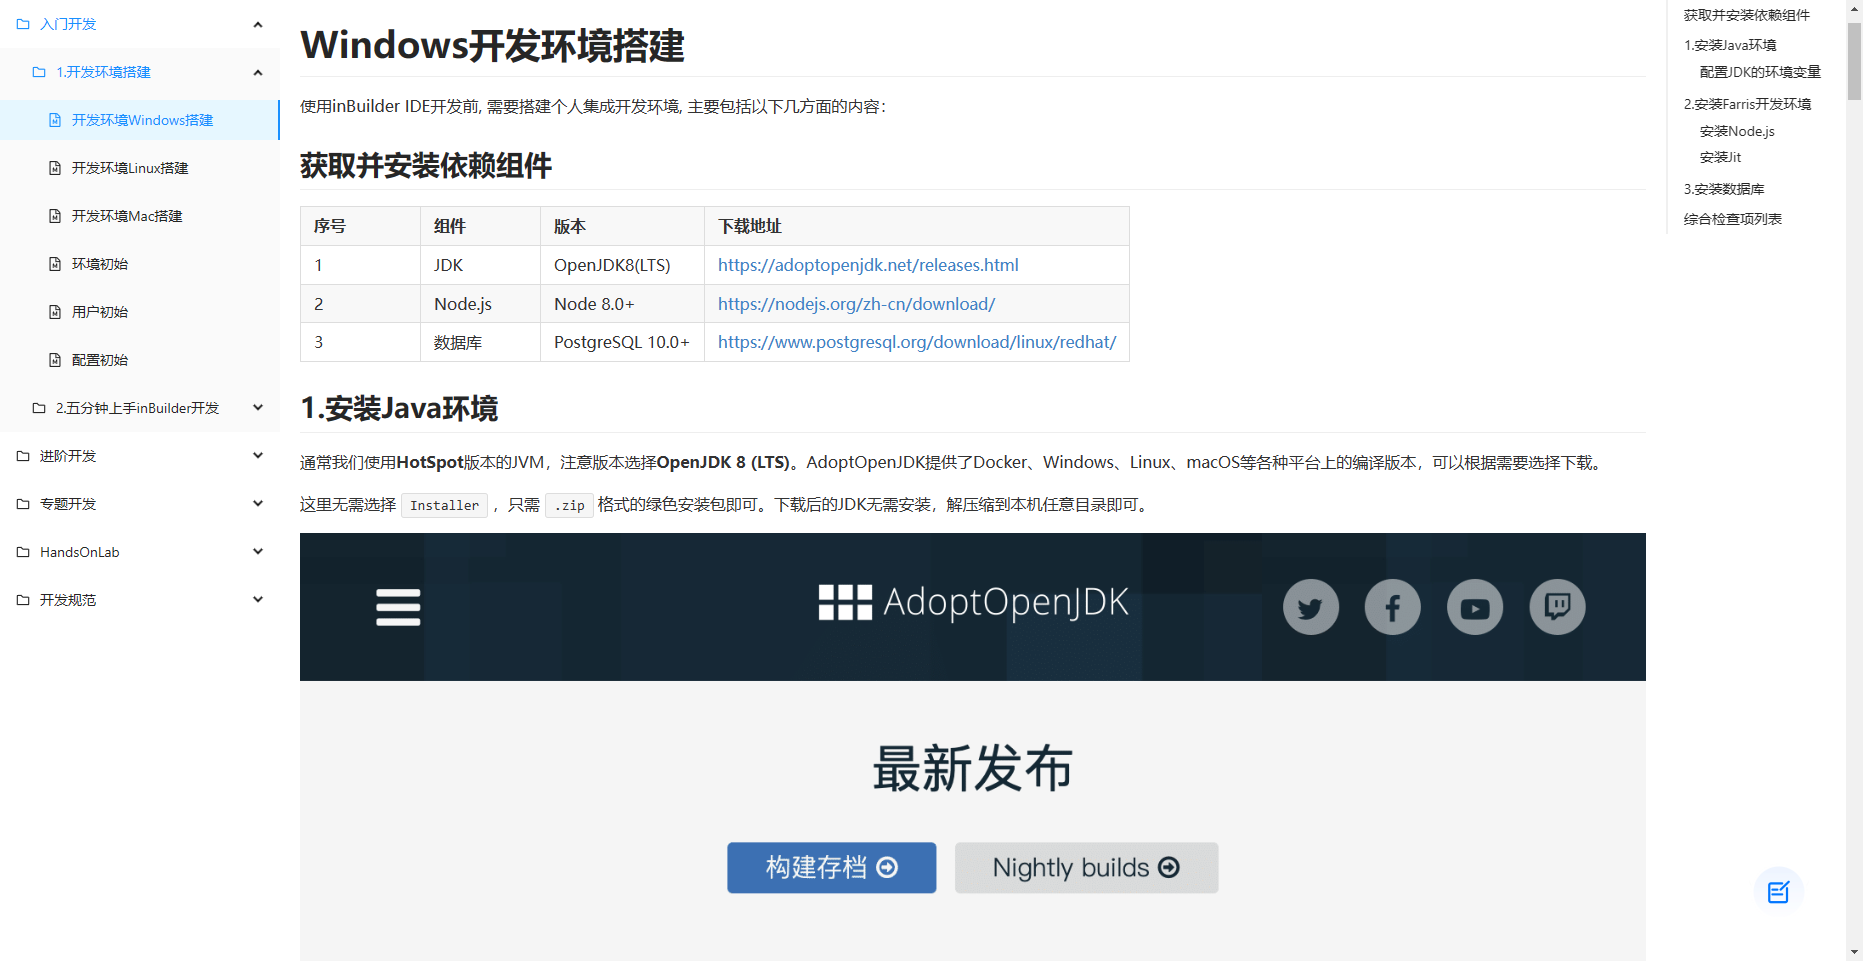Click the Nightly builds button
1863x961 pixels.
(1087, 867)
